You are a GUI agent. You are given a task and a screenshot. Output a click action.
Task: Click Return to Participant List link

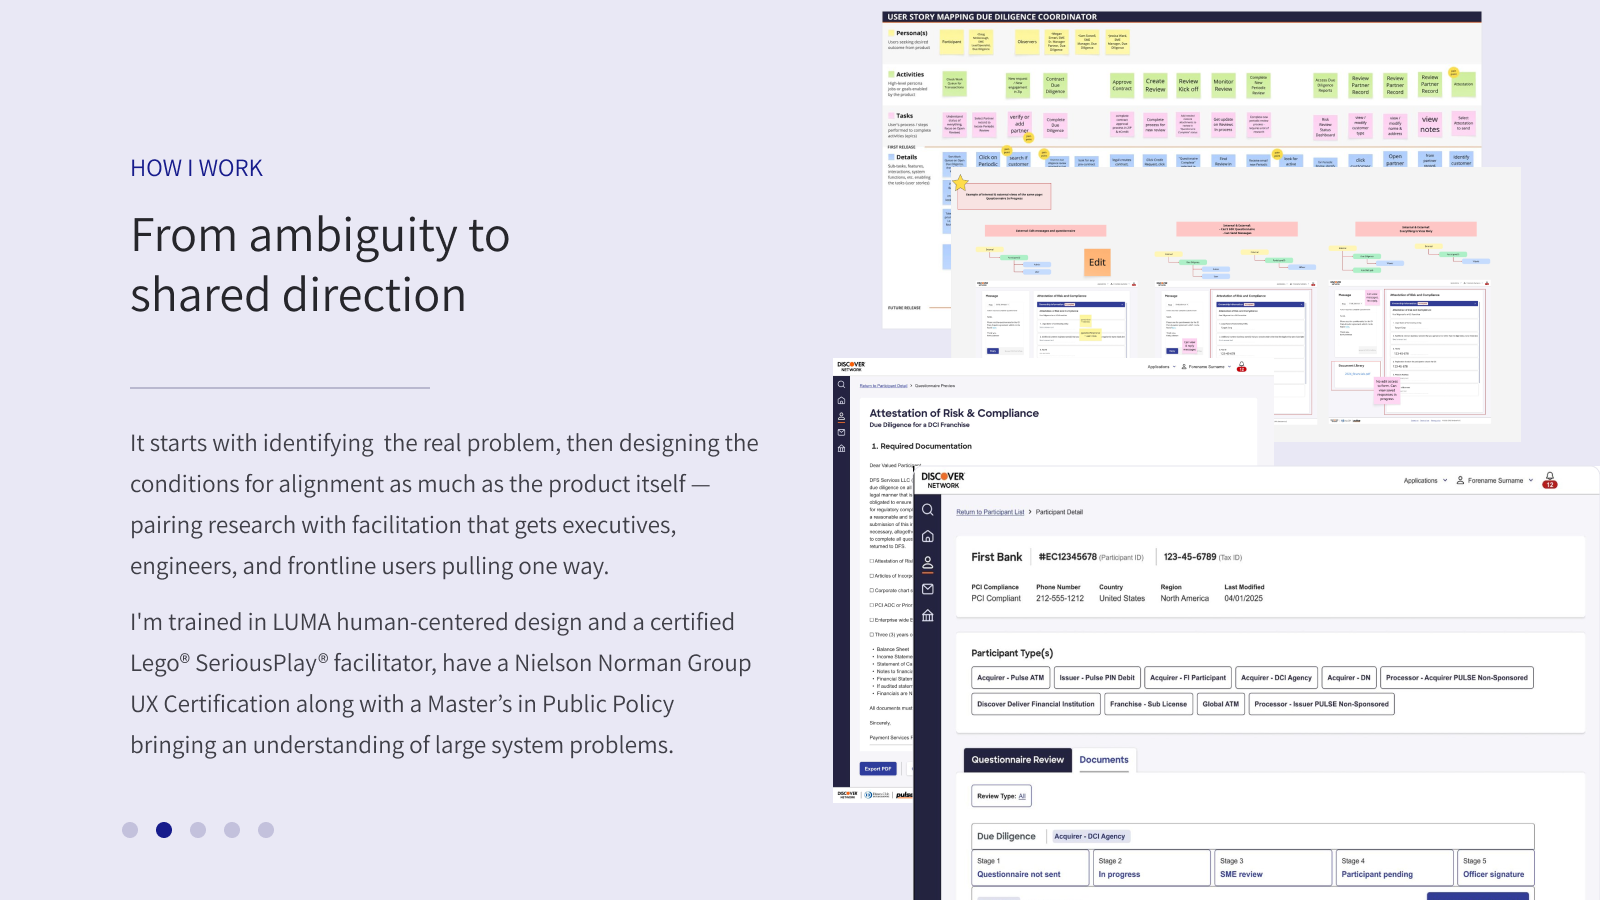coord(990,512)
